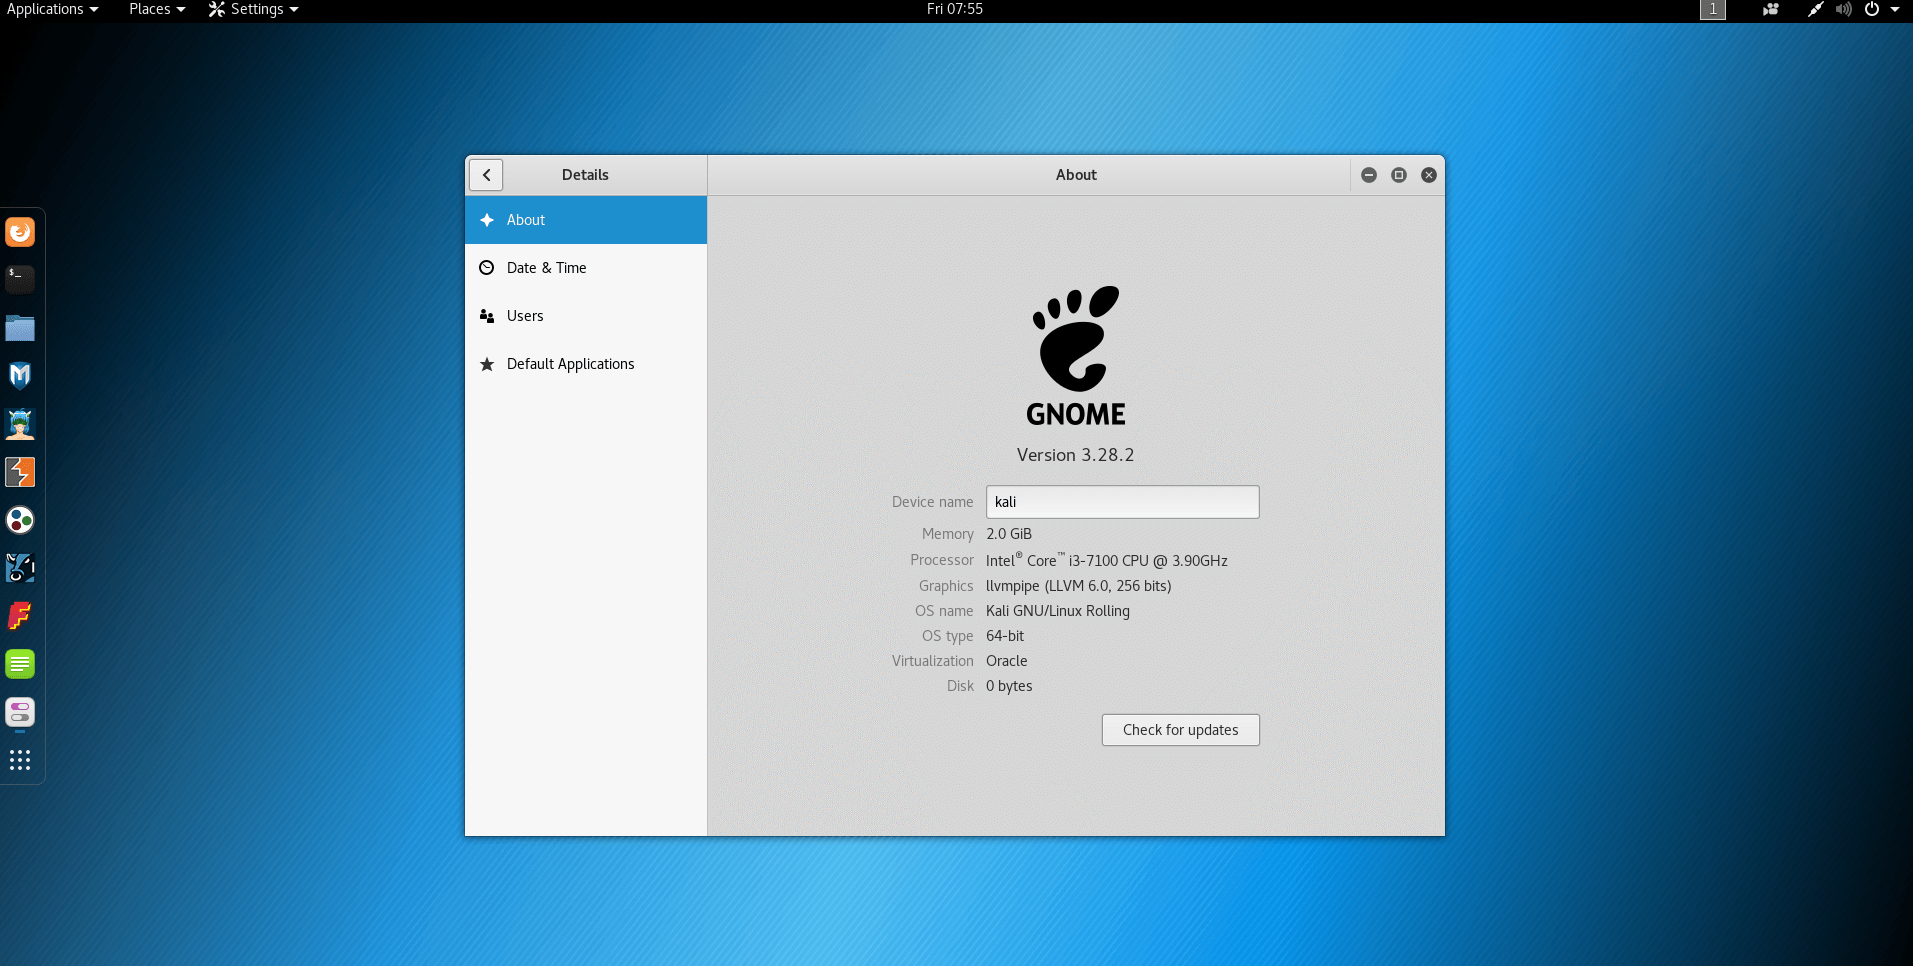Open Maltego colored-dots icon in dock
Image resolution: width=1913 pixels, height=966 pixels.
20,520
